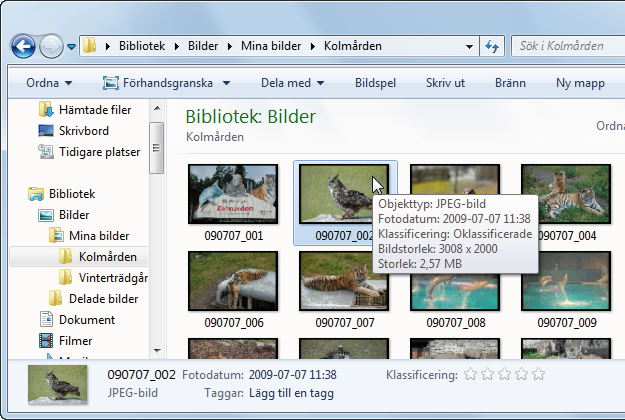Click the Vinterträdgår folder icon
625x420 pixels.
(x=66, y=277)
